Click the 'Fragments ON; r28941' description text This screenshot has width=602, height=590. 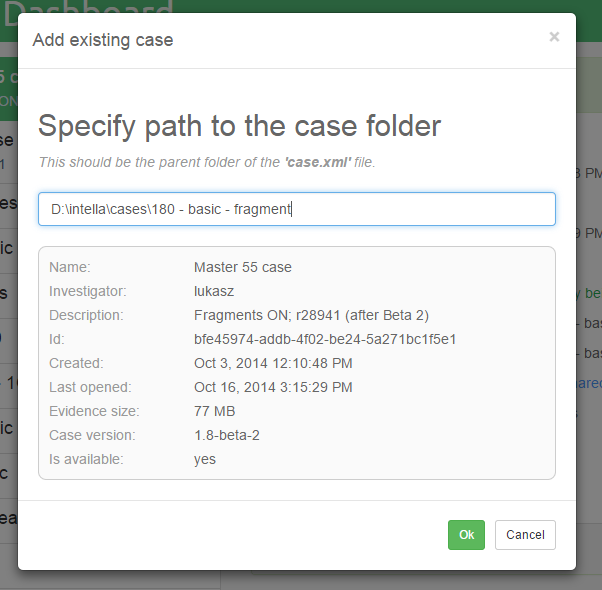[311, 315]
